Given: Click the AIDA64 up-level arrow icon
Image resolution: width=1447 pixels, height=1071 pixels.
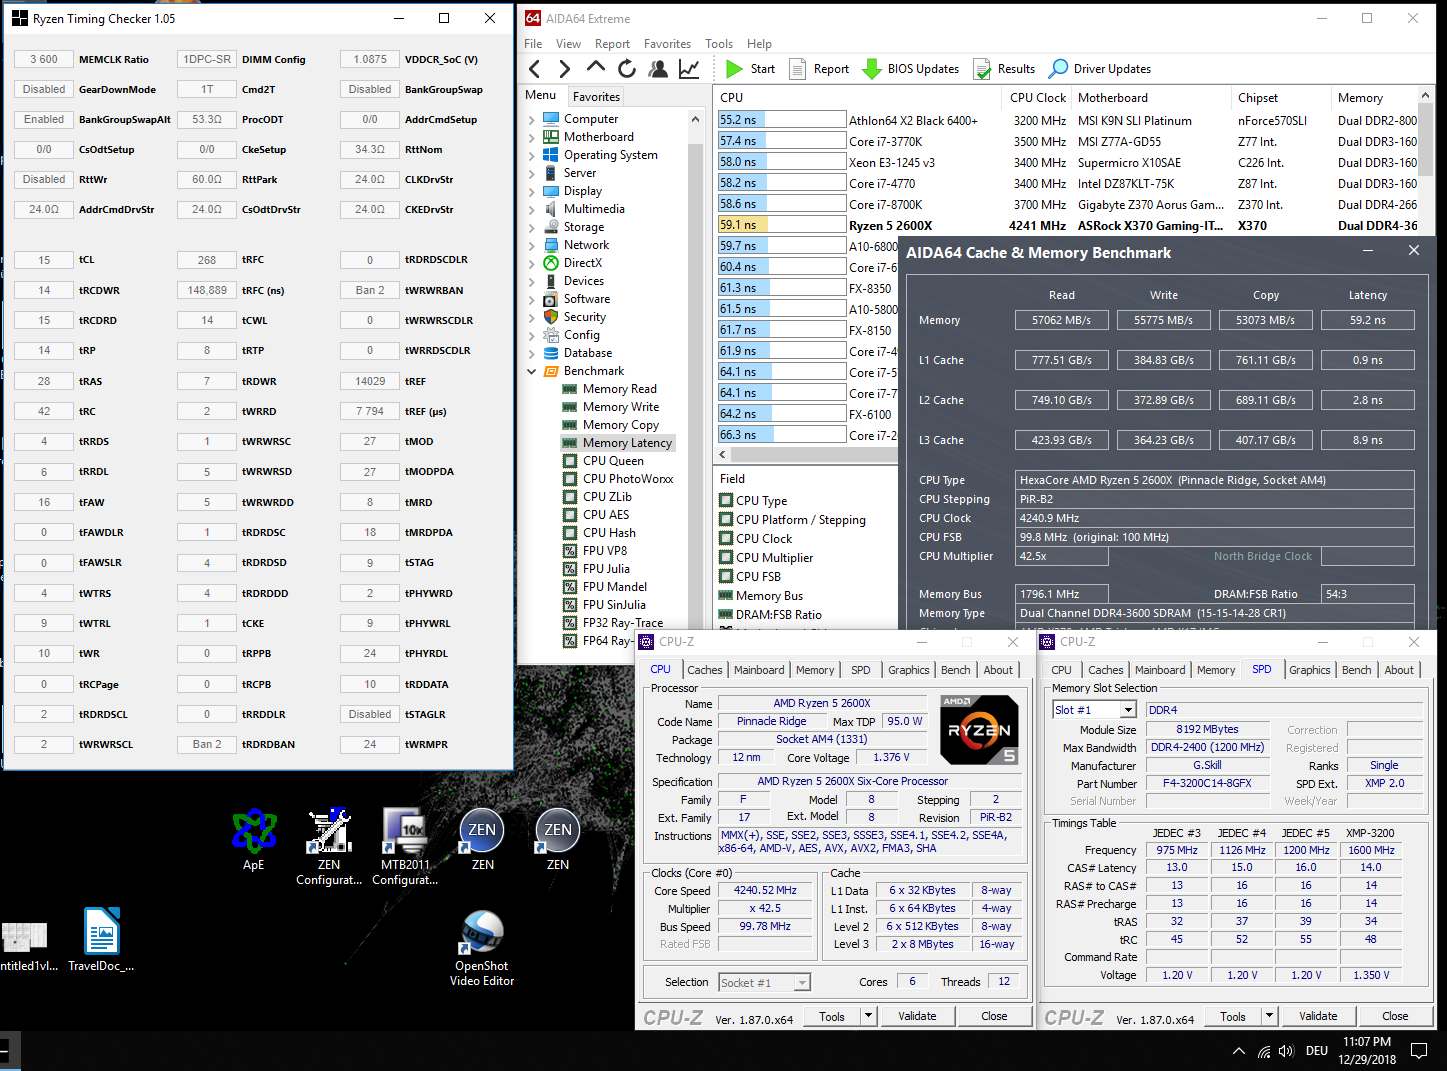Looking at the screenshot, I should tap(596, 67).
